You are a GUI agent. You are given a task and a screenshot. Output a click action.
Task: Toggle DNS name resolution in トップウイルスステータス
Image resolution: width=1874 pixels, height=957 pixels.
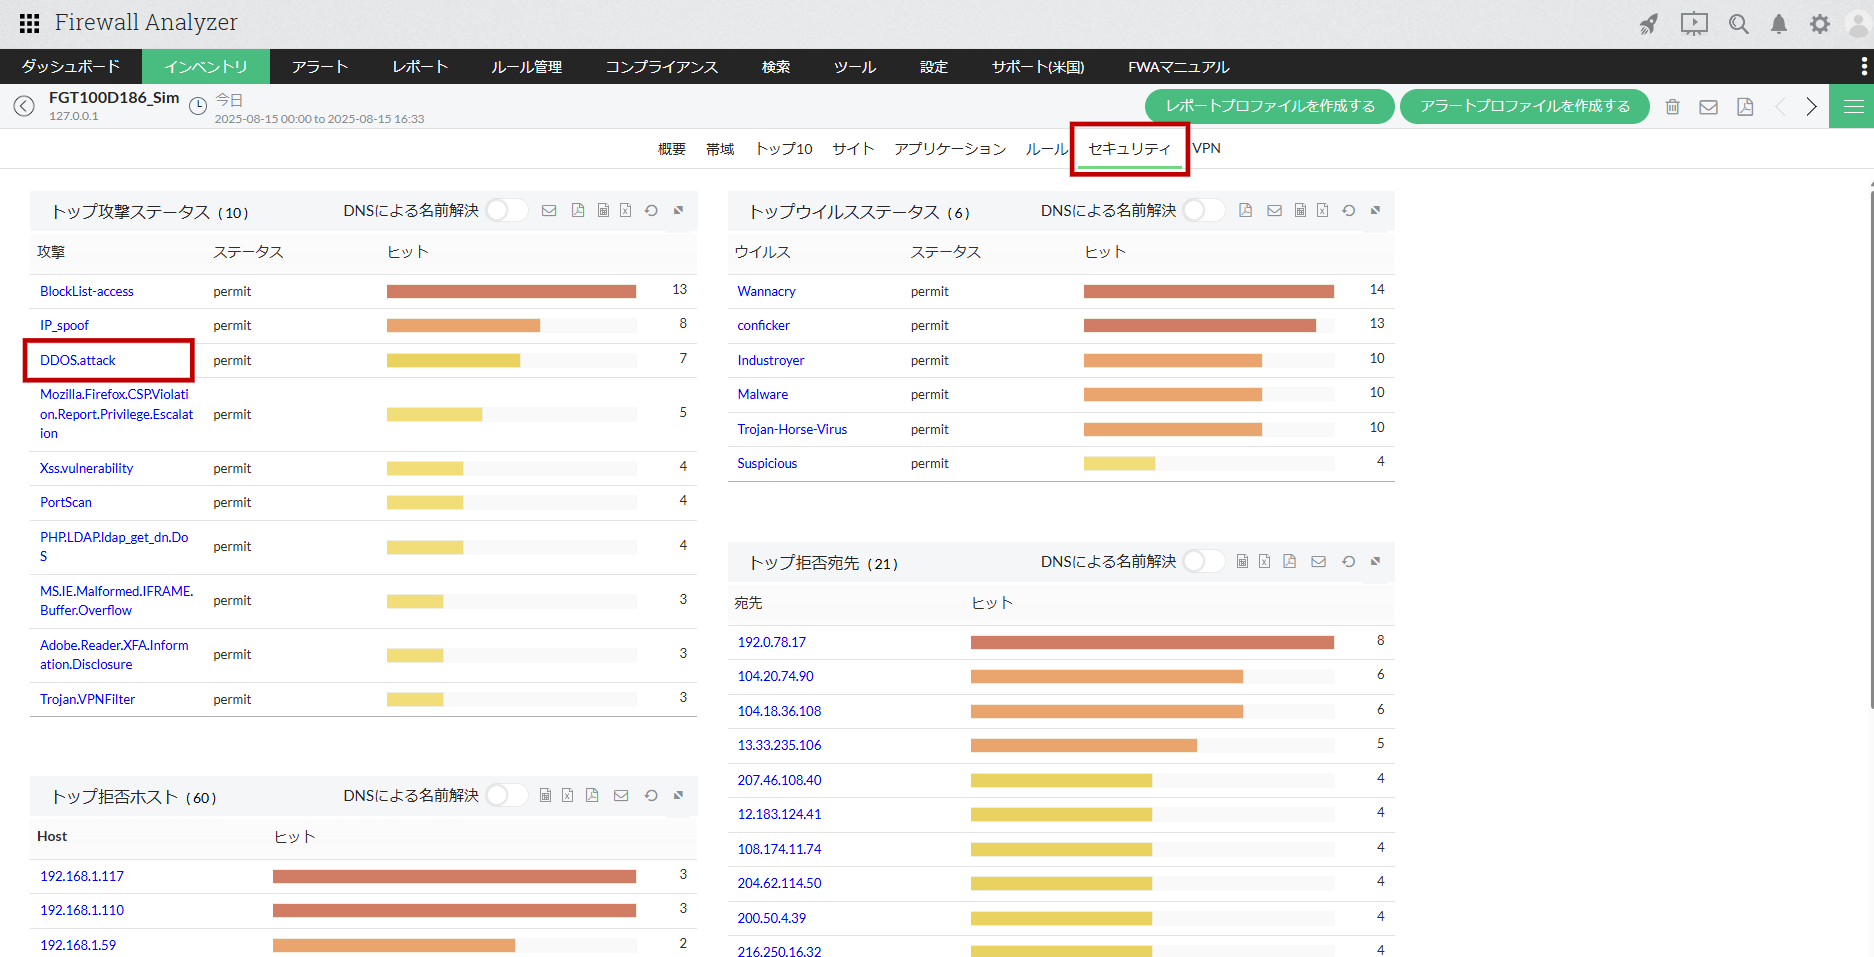tap(1202, 211)
